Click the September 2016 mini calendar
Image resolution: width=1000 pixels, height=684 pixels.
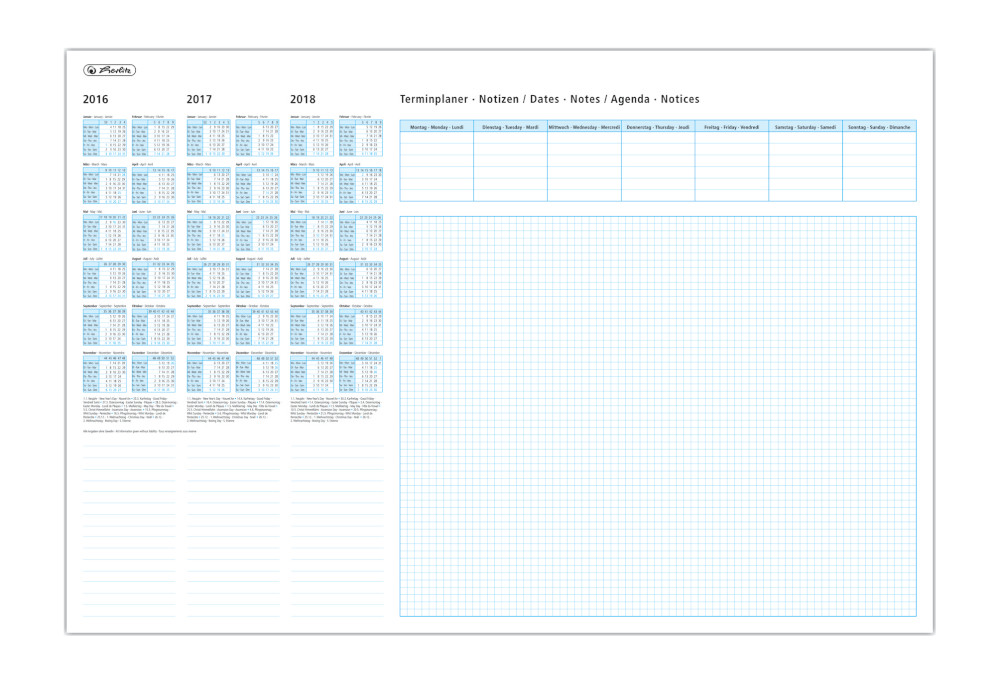pos(105,325)
